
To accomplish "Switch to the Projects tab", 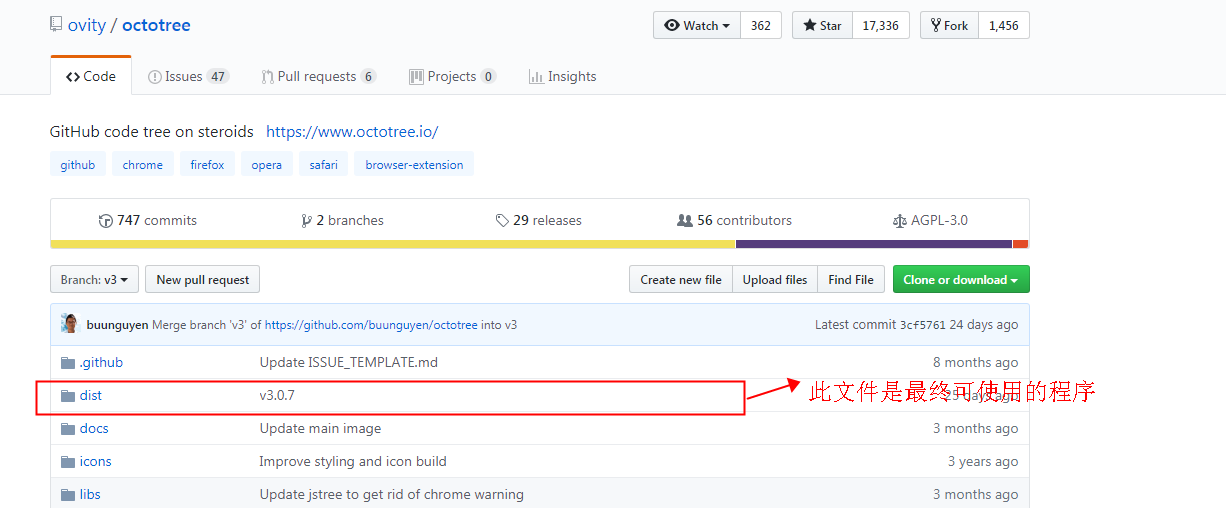I will 452,76.
